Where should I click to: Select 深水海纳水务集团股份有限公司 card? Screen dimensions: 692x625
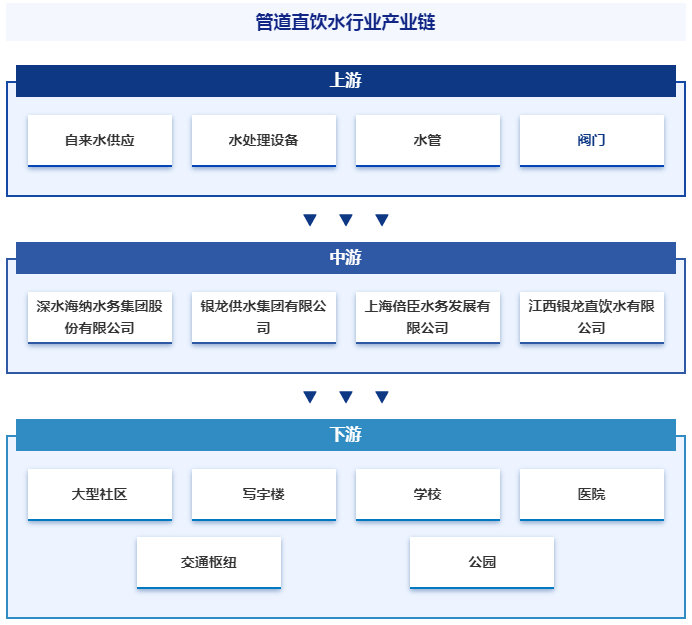click(100, 317)
